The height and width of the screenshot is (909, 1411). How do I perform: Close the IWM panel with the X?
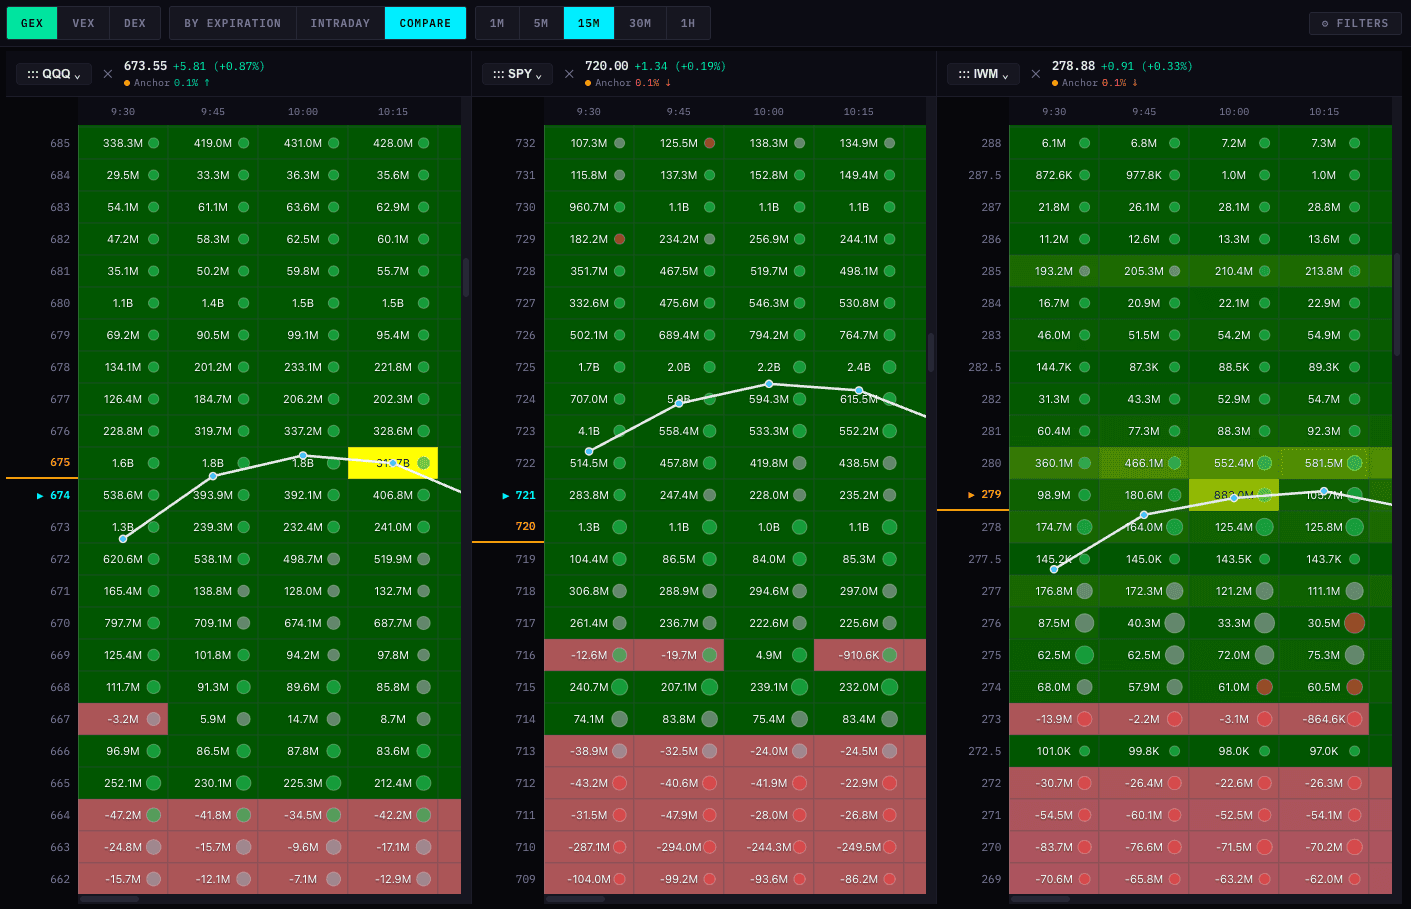point(1035,74)
